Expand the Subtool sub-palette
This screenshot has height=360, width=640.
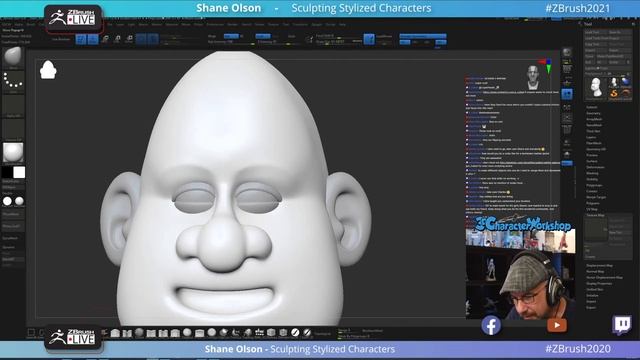[x=591, y=107]
